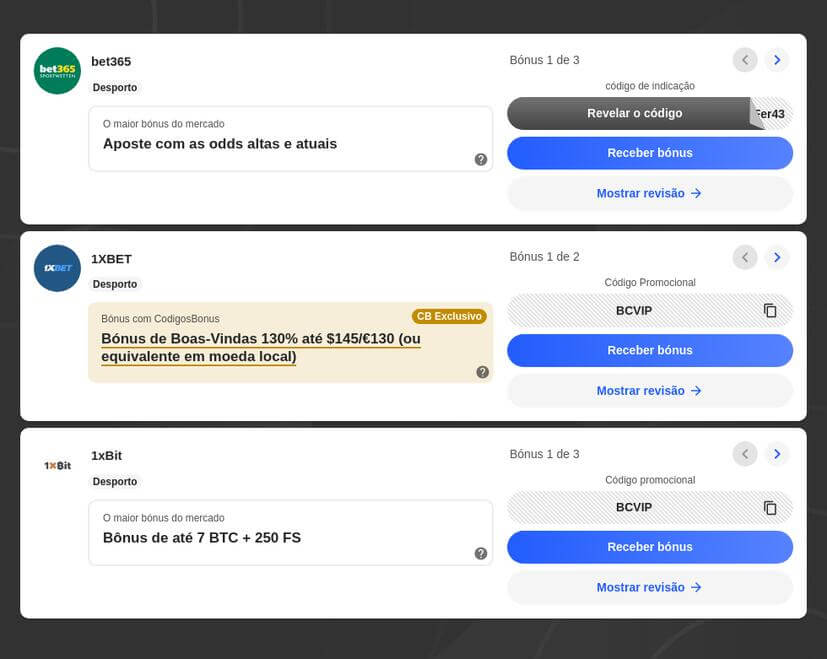Copy the 1xBit promo code BCVIP
This screenshot has width=827, height=659.
click(x=770, y=508)
